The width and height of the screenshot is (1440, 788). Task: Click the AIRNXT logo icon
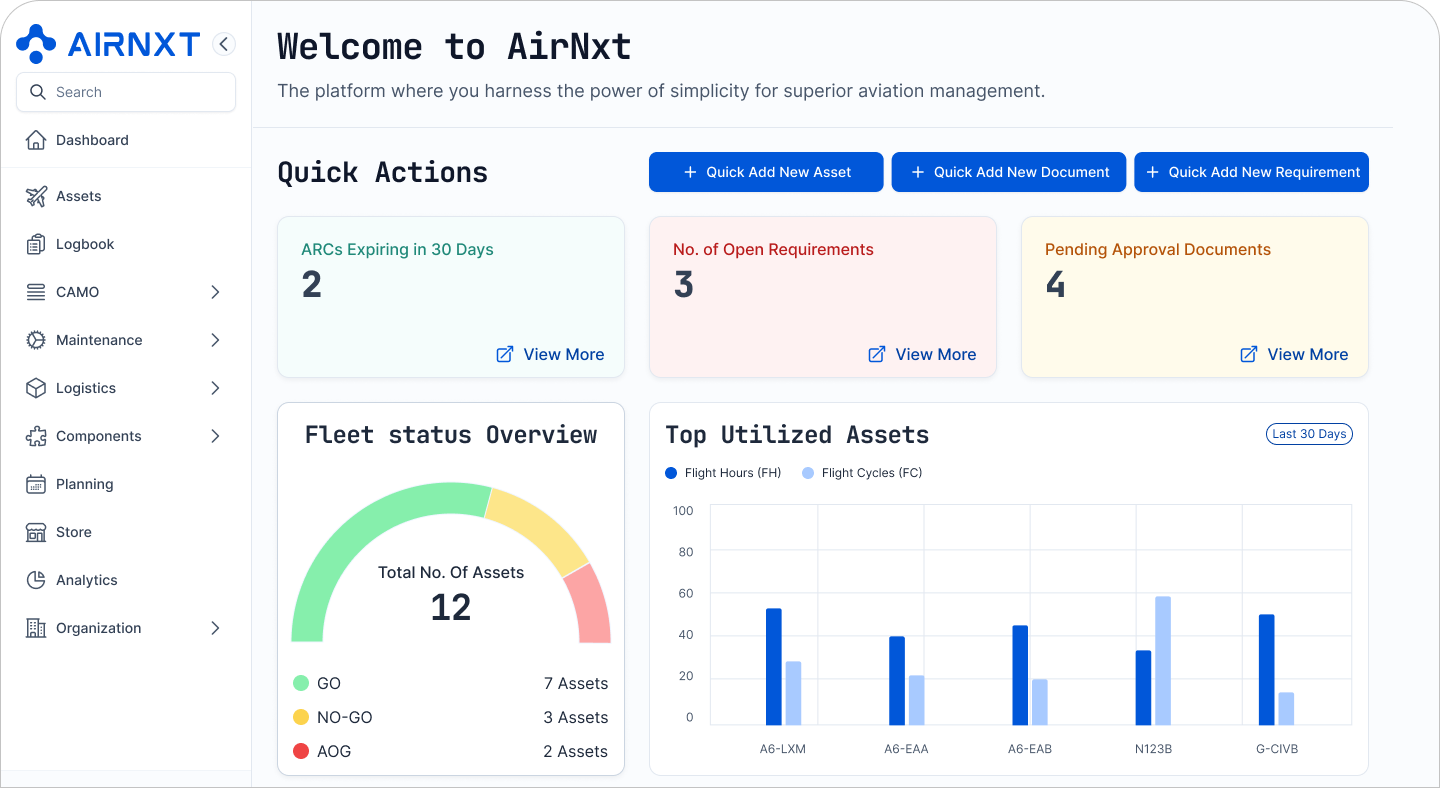pos(34,43)
